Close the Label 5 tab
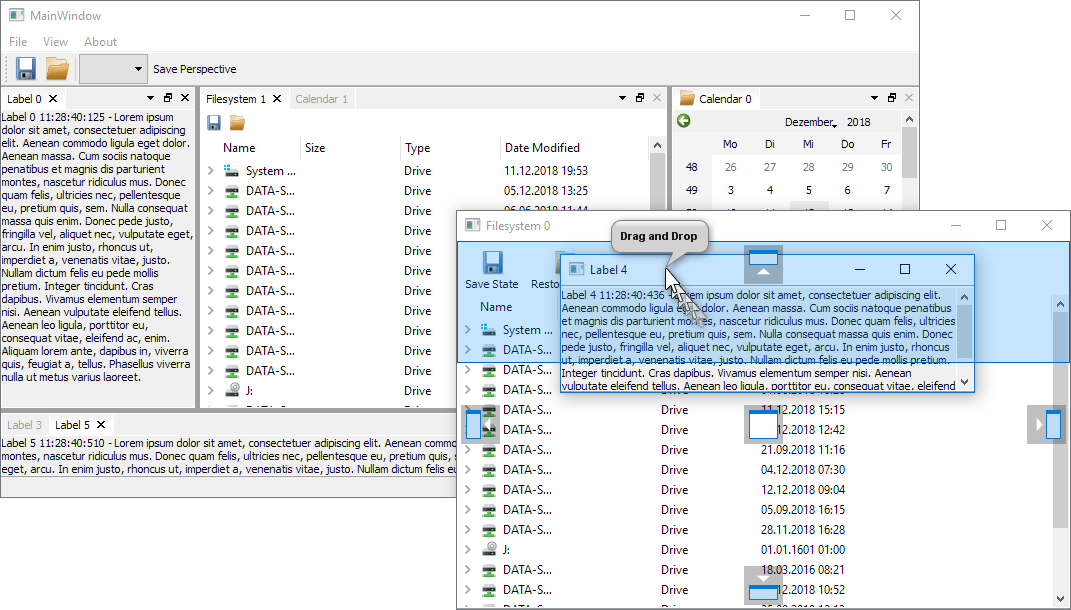 click(100, 424)
